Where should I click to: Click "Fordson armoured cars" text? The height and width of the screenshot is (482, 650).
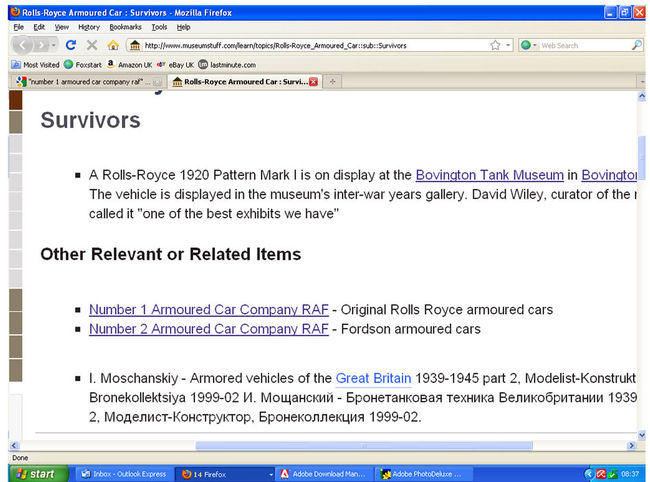pos(411,329)
